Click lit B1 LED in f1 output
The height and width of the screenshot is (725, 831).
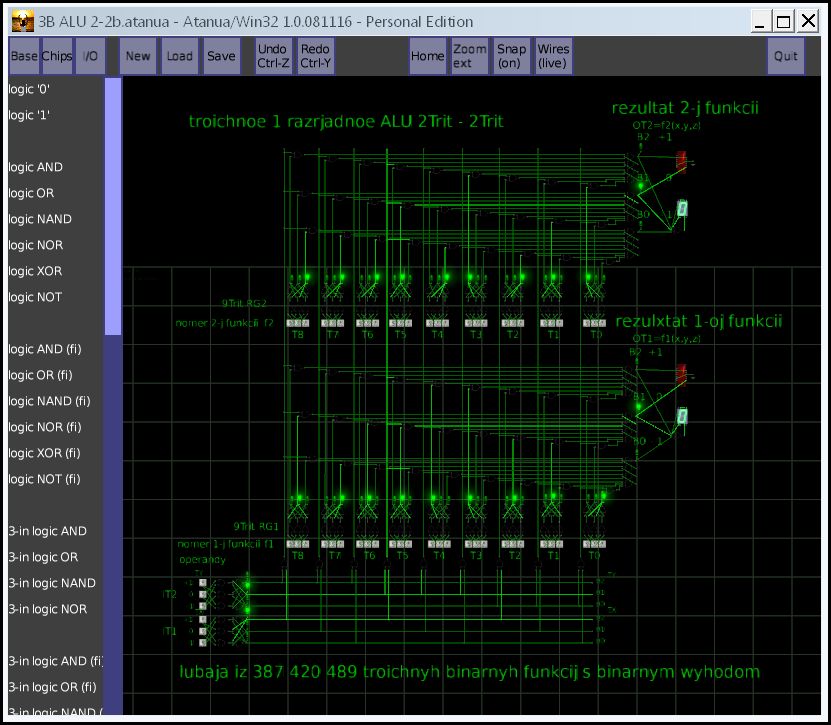(x=639, y=406)
